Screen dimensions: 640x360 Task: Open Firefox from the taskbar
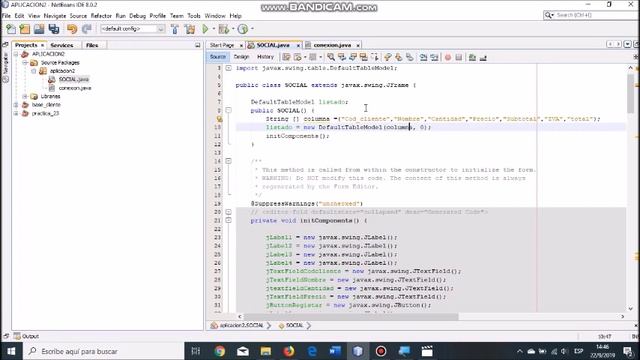(289, 351)
